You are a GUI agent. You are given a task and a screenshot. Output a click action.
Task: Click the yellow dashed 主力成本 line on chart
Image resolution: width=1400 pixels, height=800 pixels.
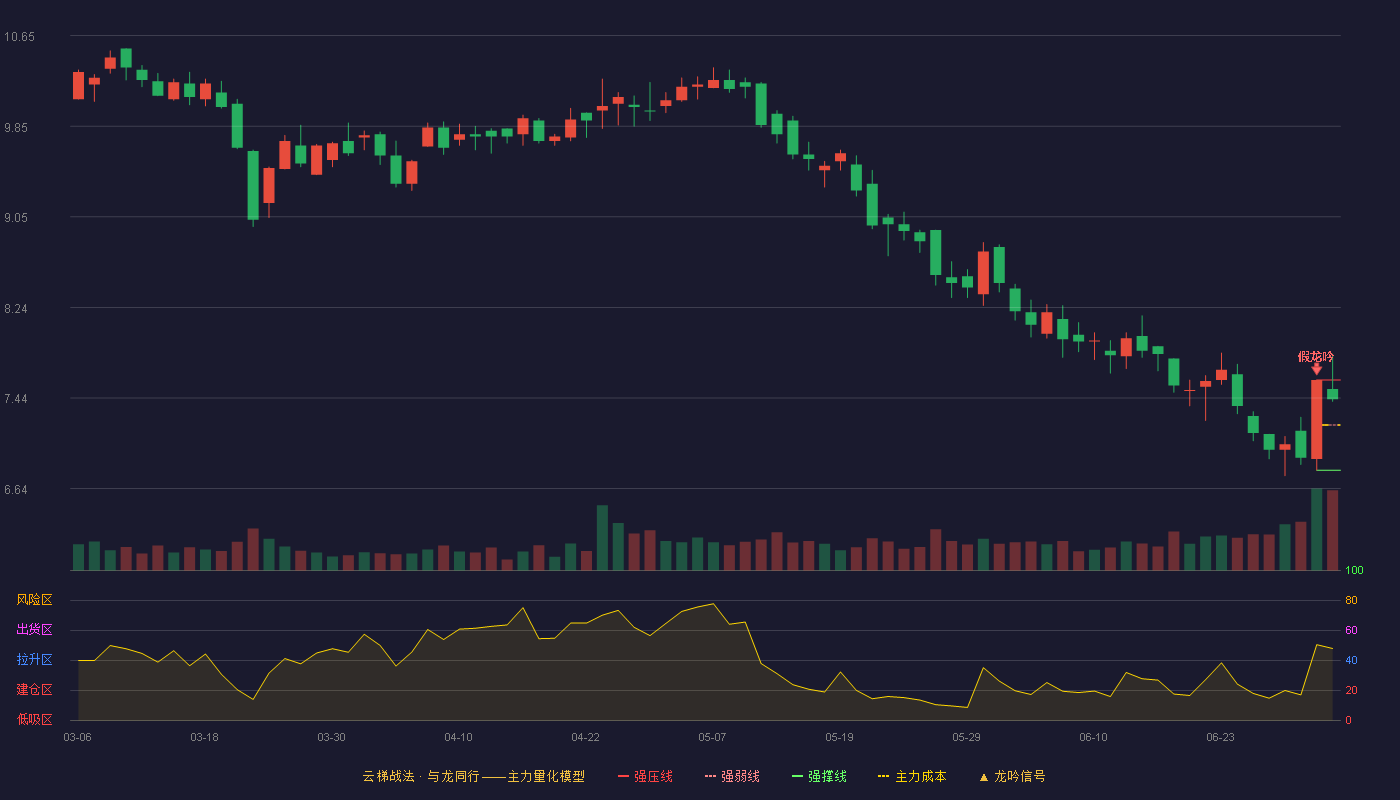point(1331,425)
